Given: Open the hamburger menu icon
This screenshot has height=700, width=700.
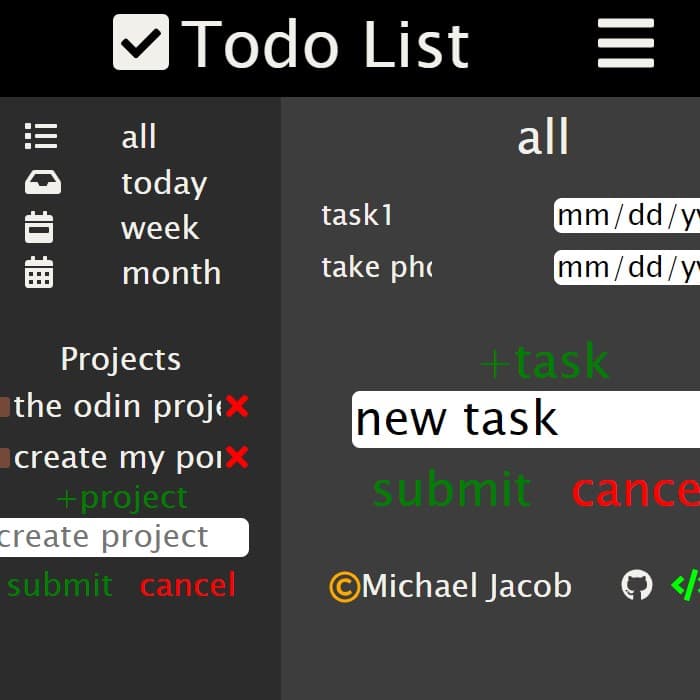Looking at the screenshot, I should (626, 43).
